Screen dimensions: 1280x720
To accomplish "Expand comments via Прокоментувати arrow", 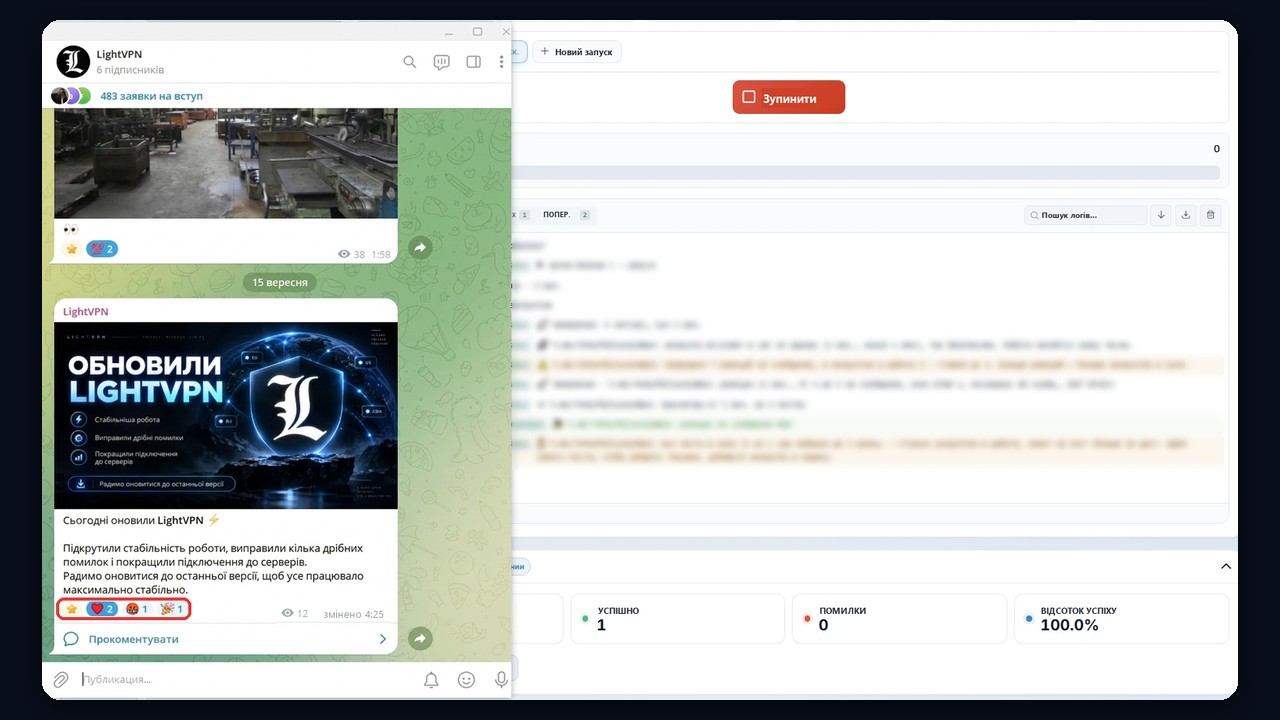I will pyautogui.click(x=382, y=639).
